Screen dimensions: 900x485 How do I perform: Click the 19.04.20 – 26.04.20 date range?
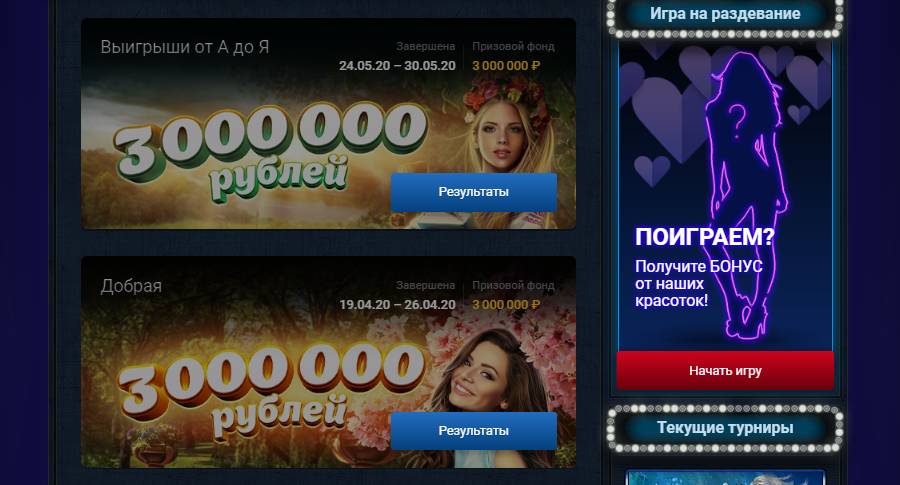coord(397,304)
